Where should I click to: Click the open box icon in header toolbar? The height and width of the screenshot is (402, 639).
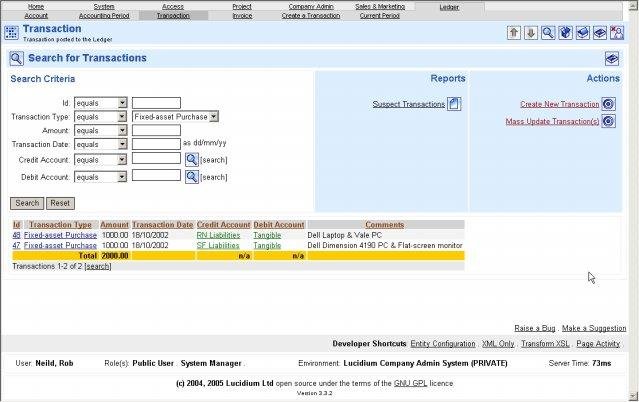point(565,33)
